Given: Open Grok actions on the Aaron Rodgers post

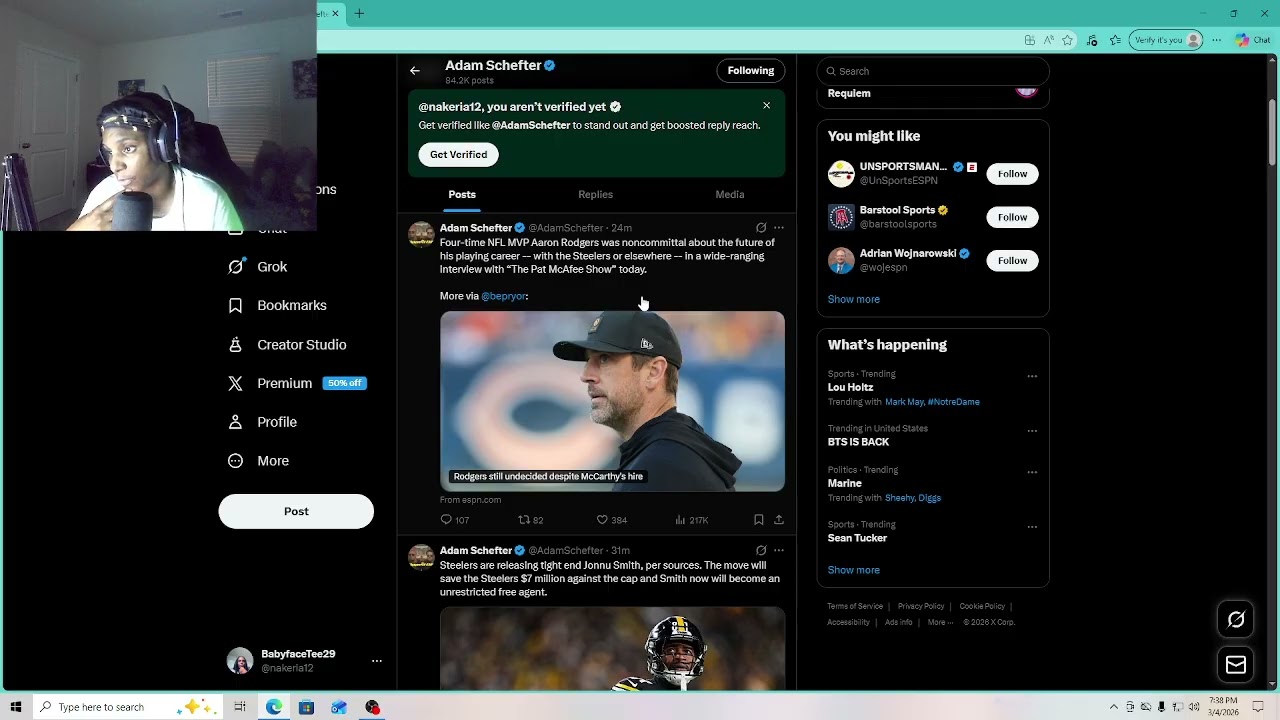Looking at the screenshot, I should click(761, 228).
